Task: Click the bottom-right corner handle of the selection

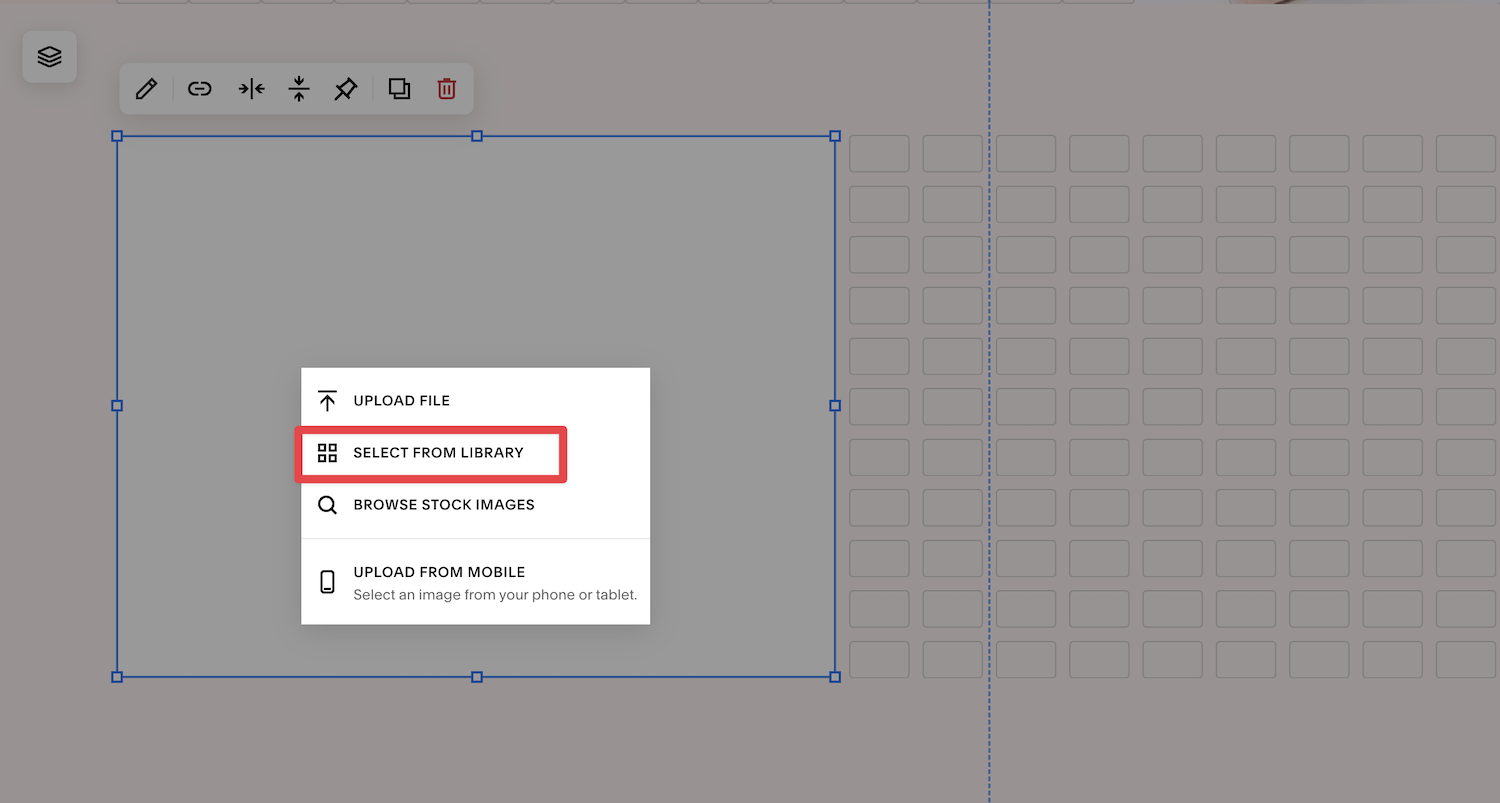Action: tap(834, 677)
